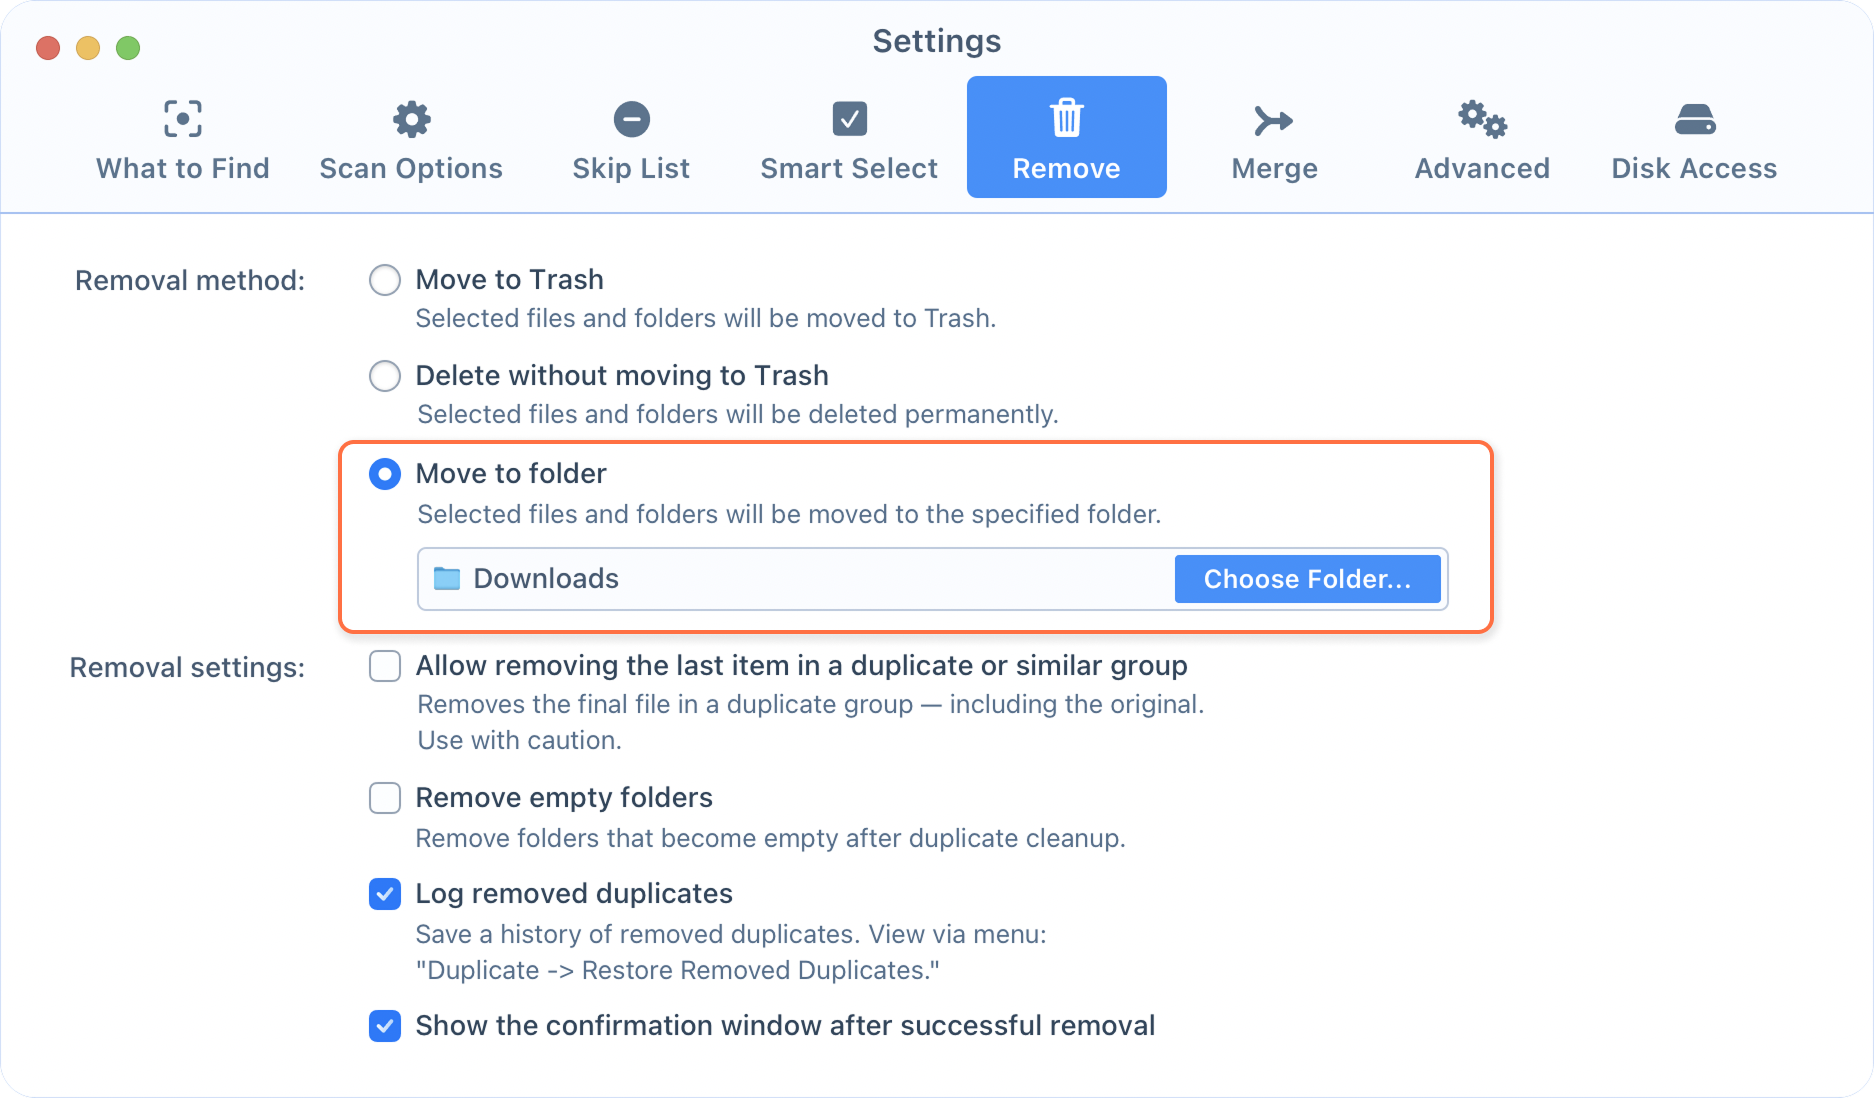Click the 'Move to Trash' label text

(x=509, y=279)
